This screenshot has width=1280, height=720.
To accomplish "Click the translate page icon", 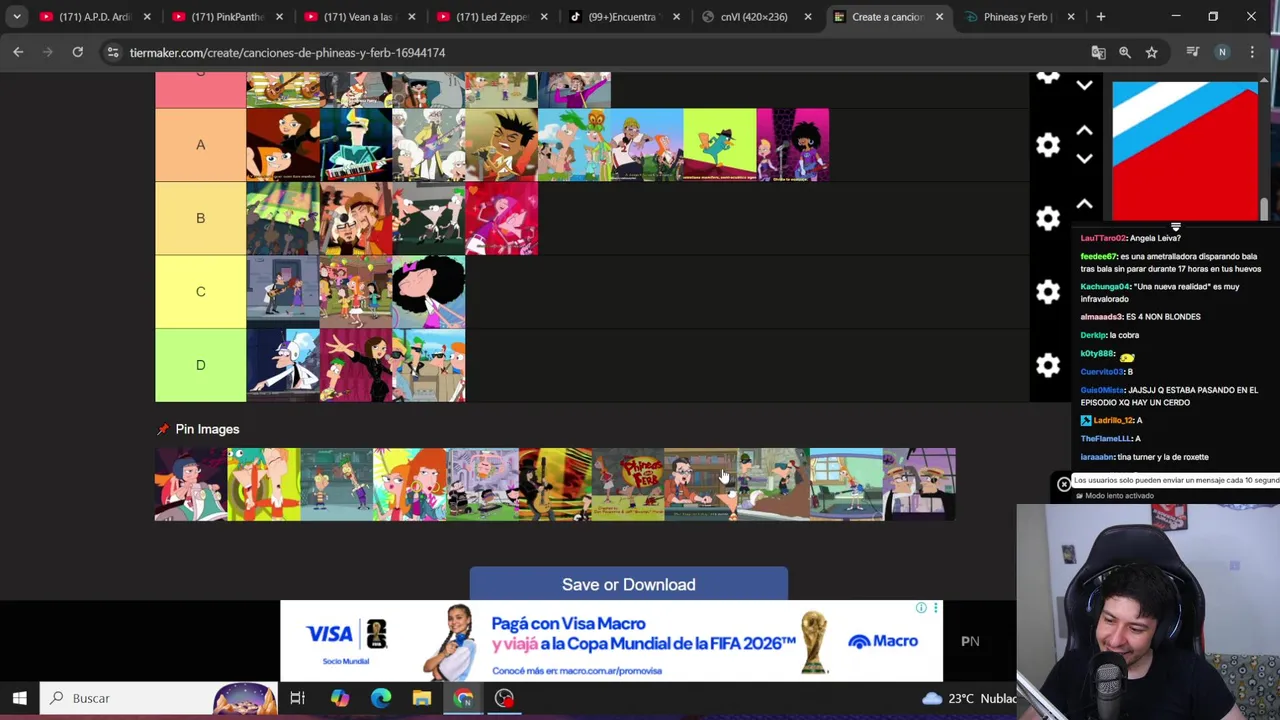I will 1098,52.
